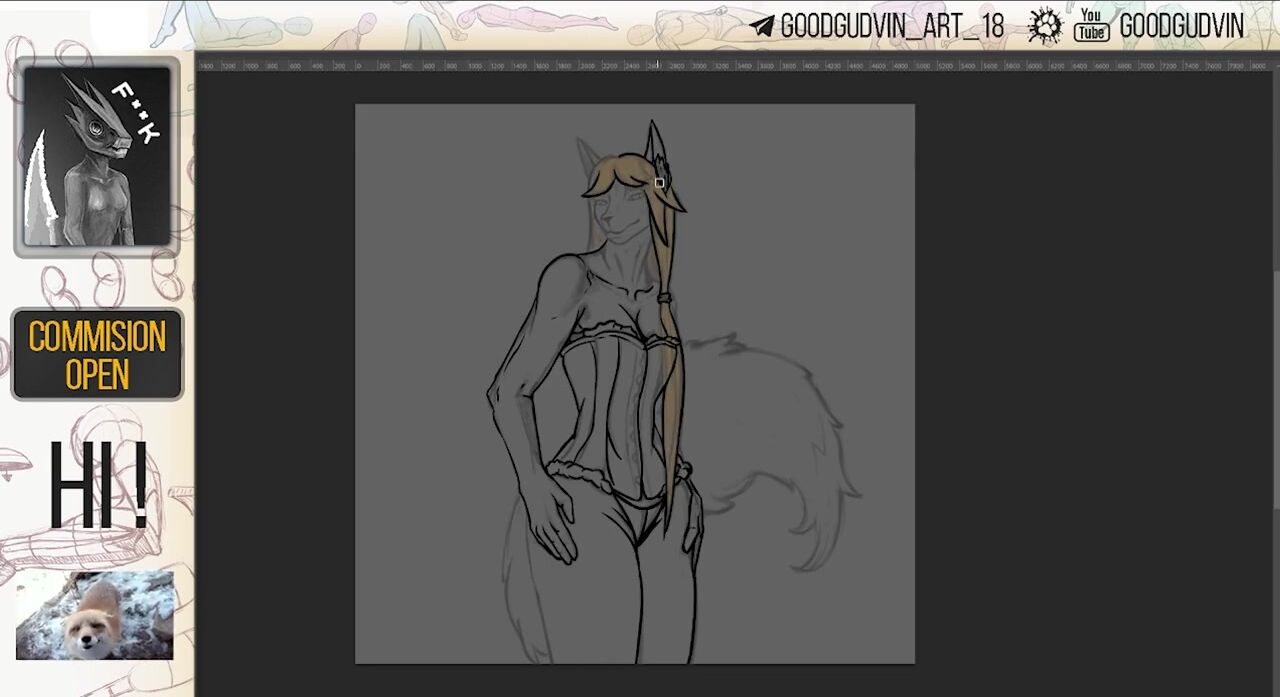Image resolution: width=1280 pixels, height=697 pixels.
Task: Click the COMMISION OPEN badge
Action: click(x=97, y=354)
